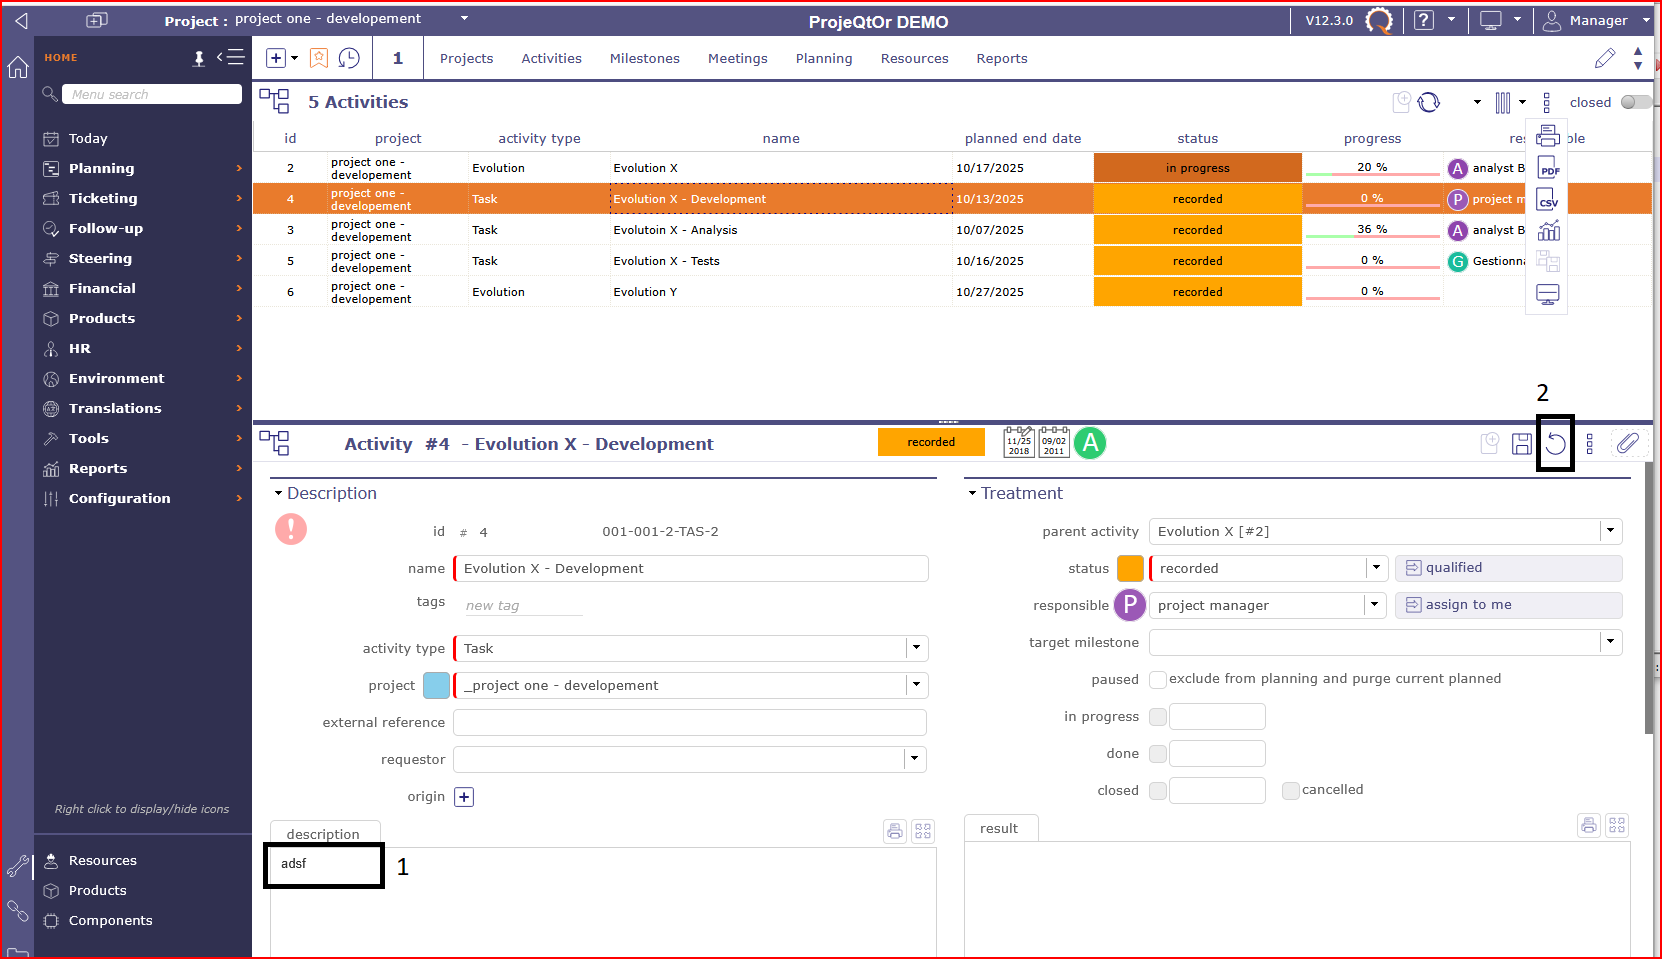Export the list to PDF
Viewport: 1662px width, 959px height.
[x=1547, y=168]
